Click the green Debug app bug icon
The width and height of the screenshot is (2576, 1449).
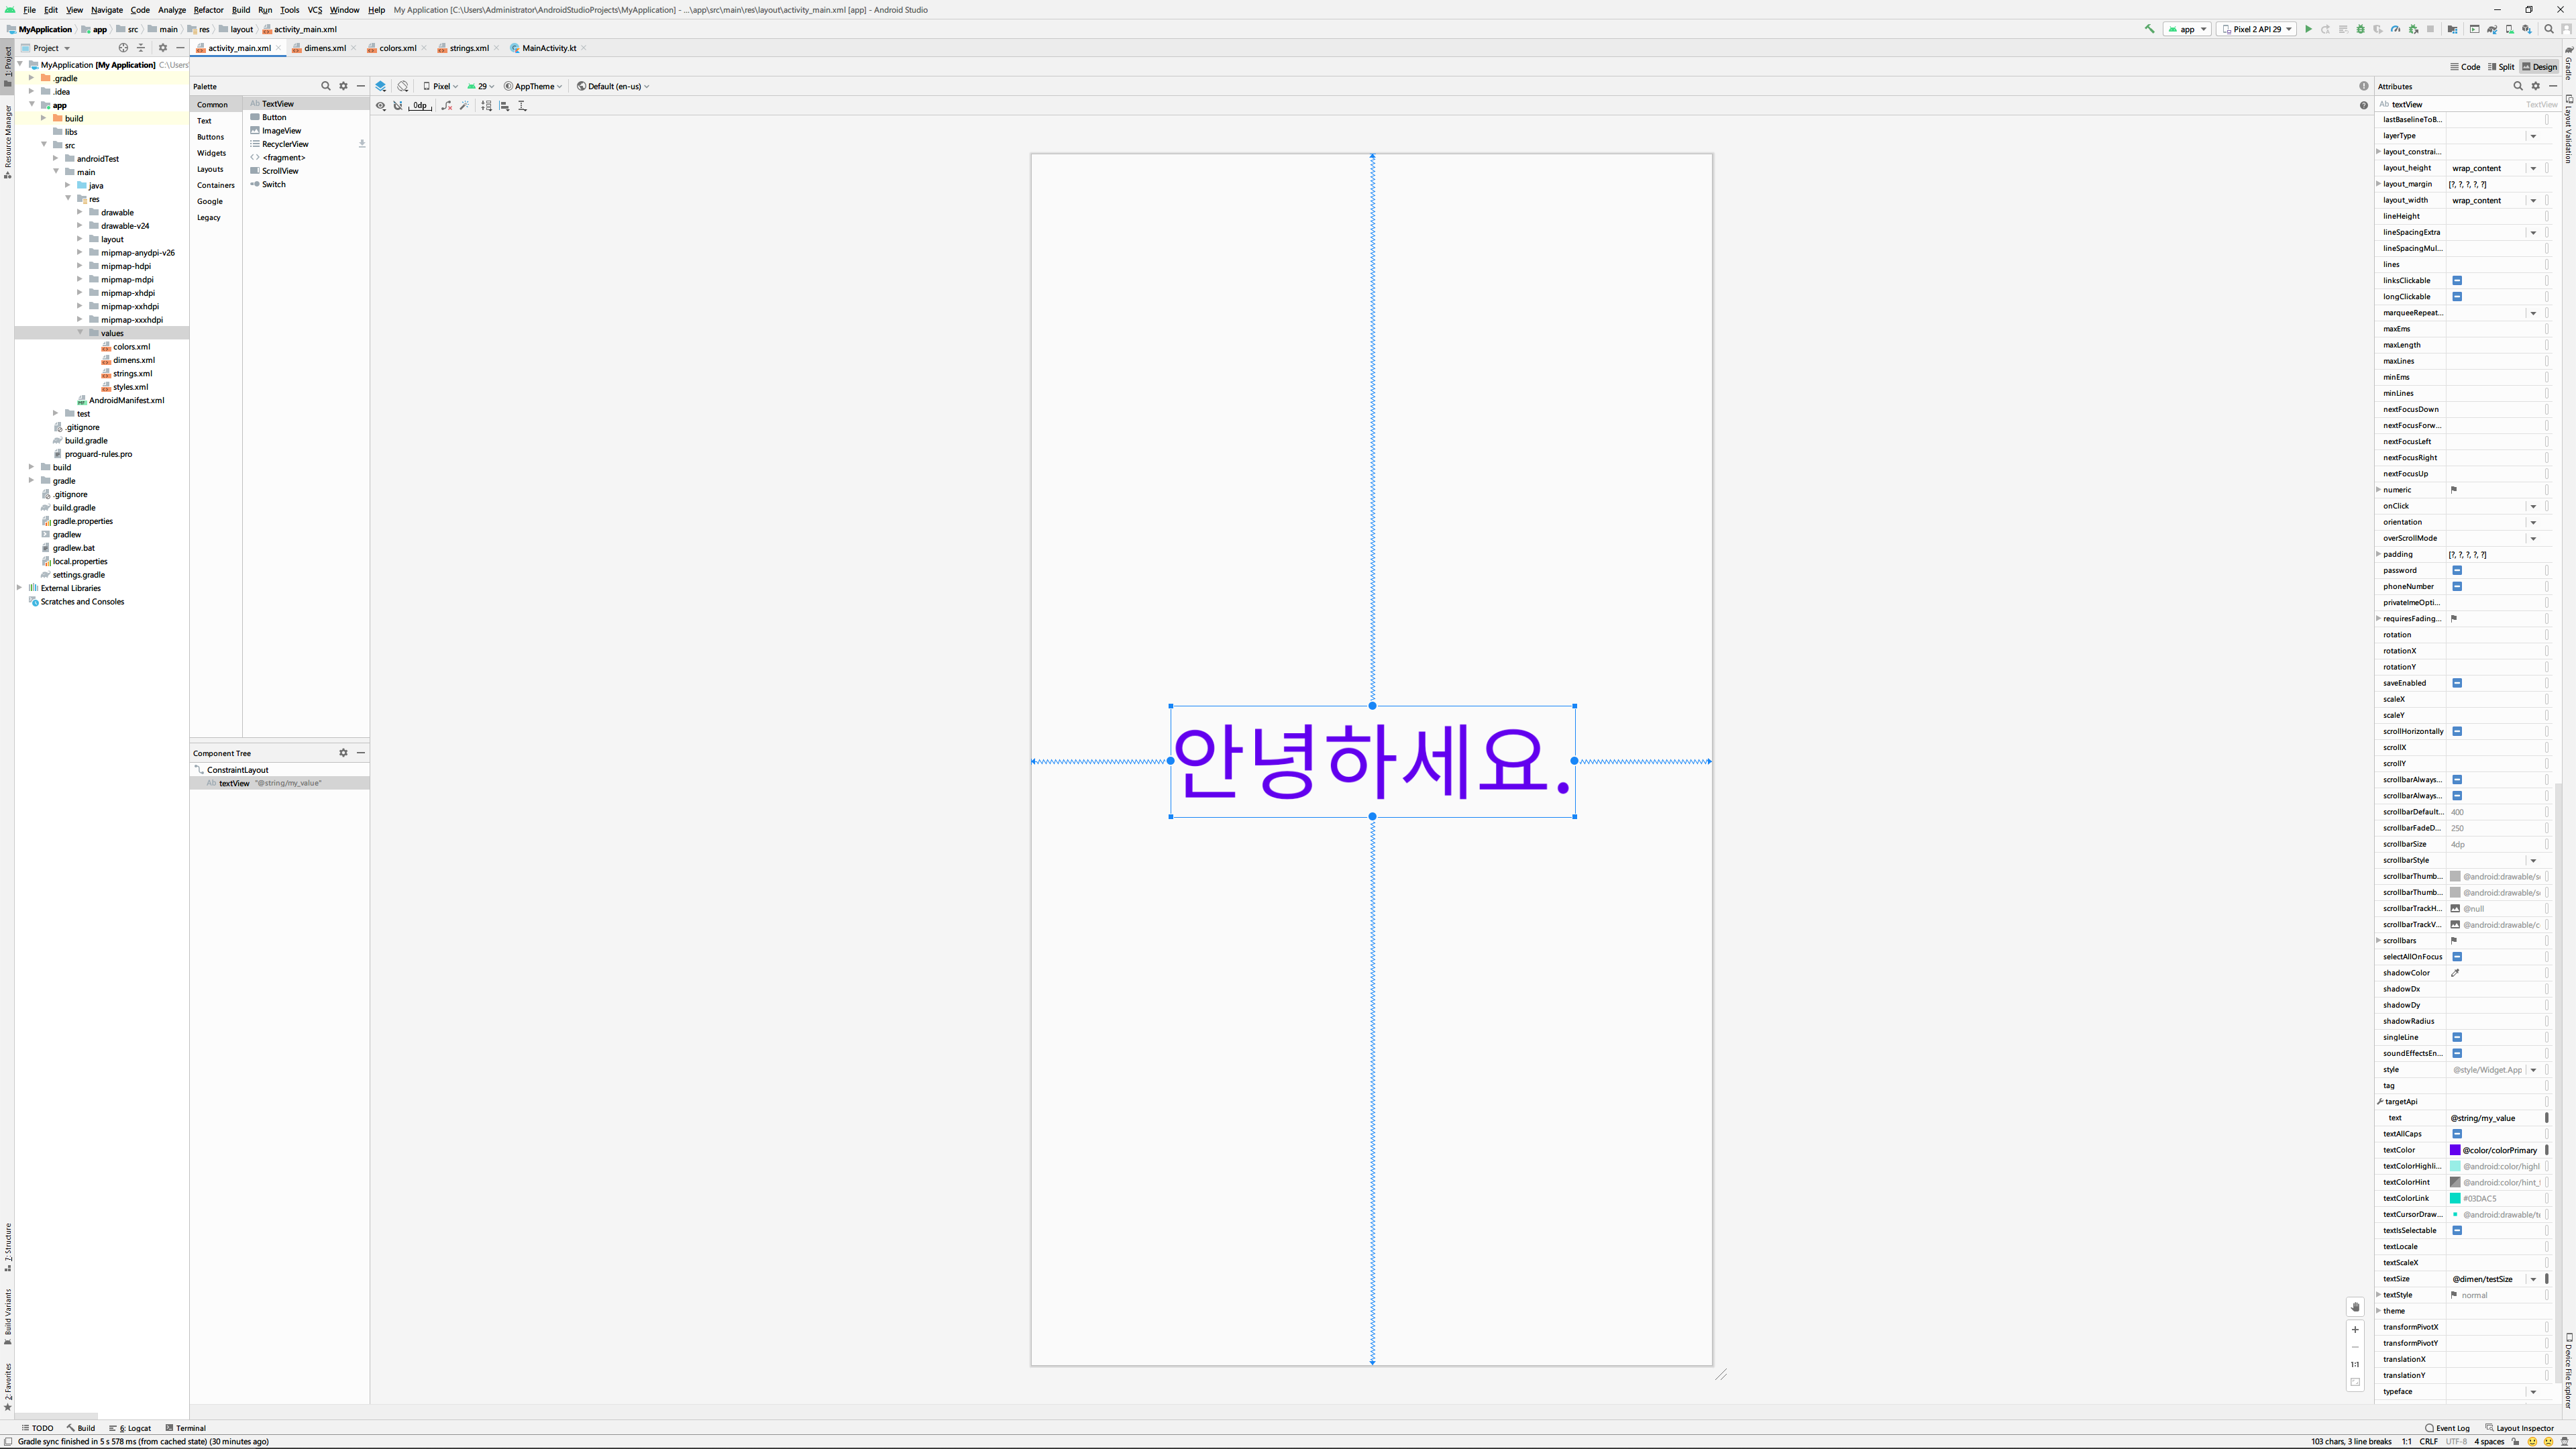pyautogui.click(x=2361, y=29)
